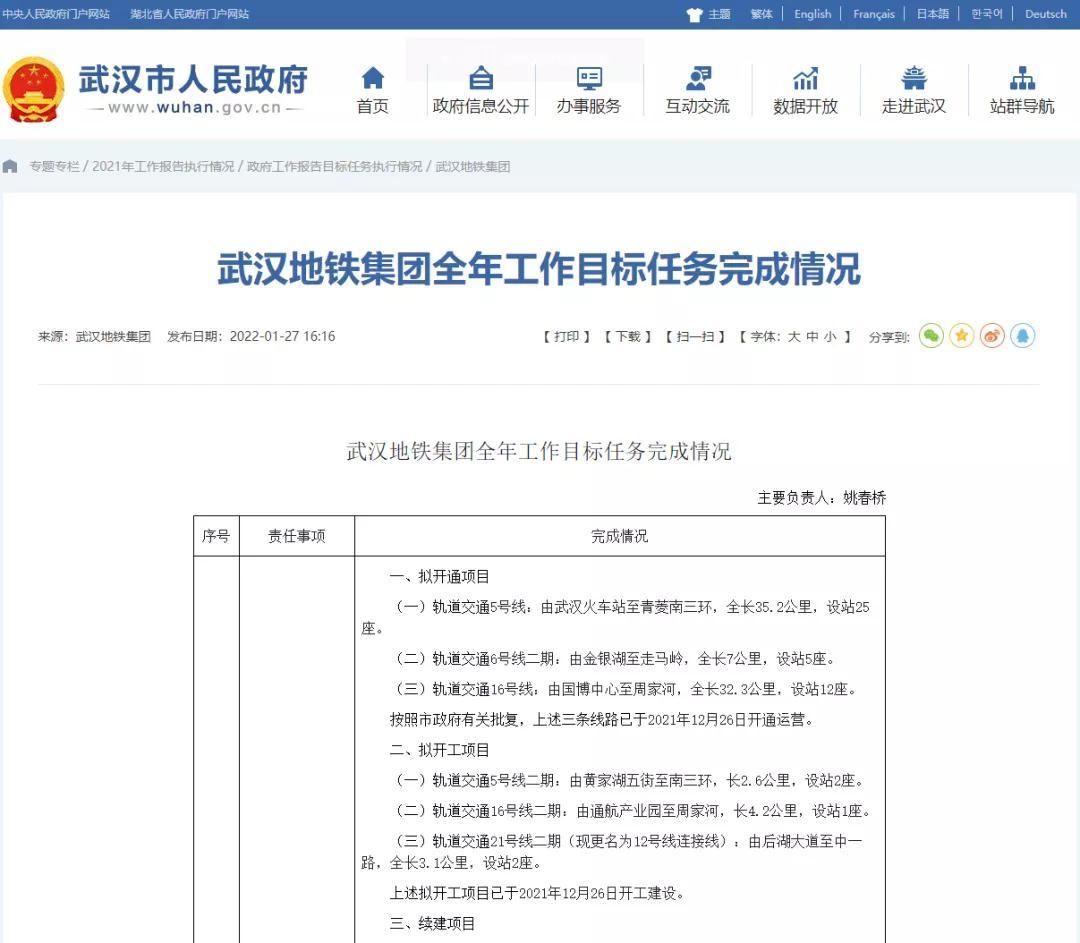Click the 三、续建项目 heading
Image resolution: width=1080 pixels, height=943 pixels.
[x=433, y=924]
